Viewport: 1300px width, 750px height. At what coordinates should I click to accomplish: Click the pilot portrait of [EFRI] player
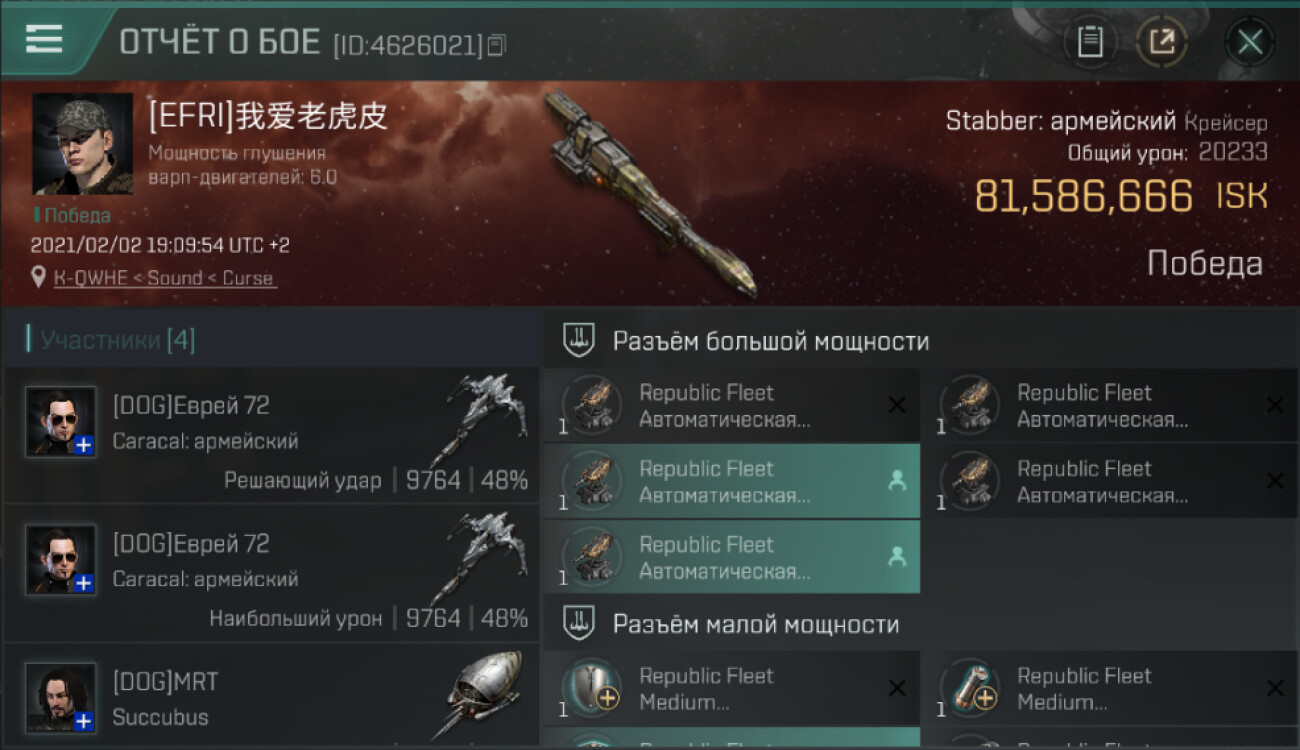pyautogui.click(x=82, y=144)
